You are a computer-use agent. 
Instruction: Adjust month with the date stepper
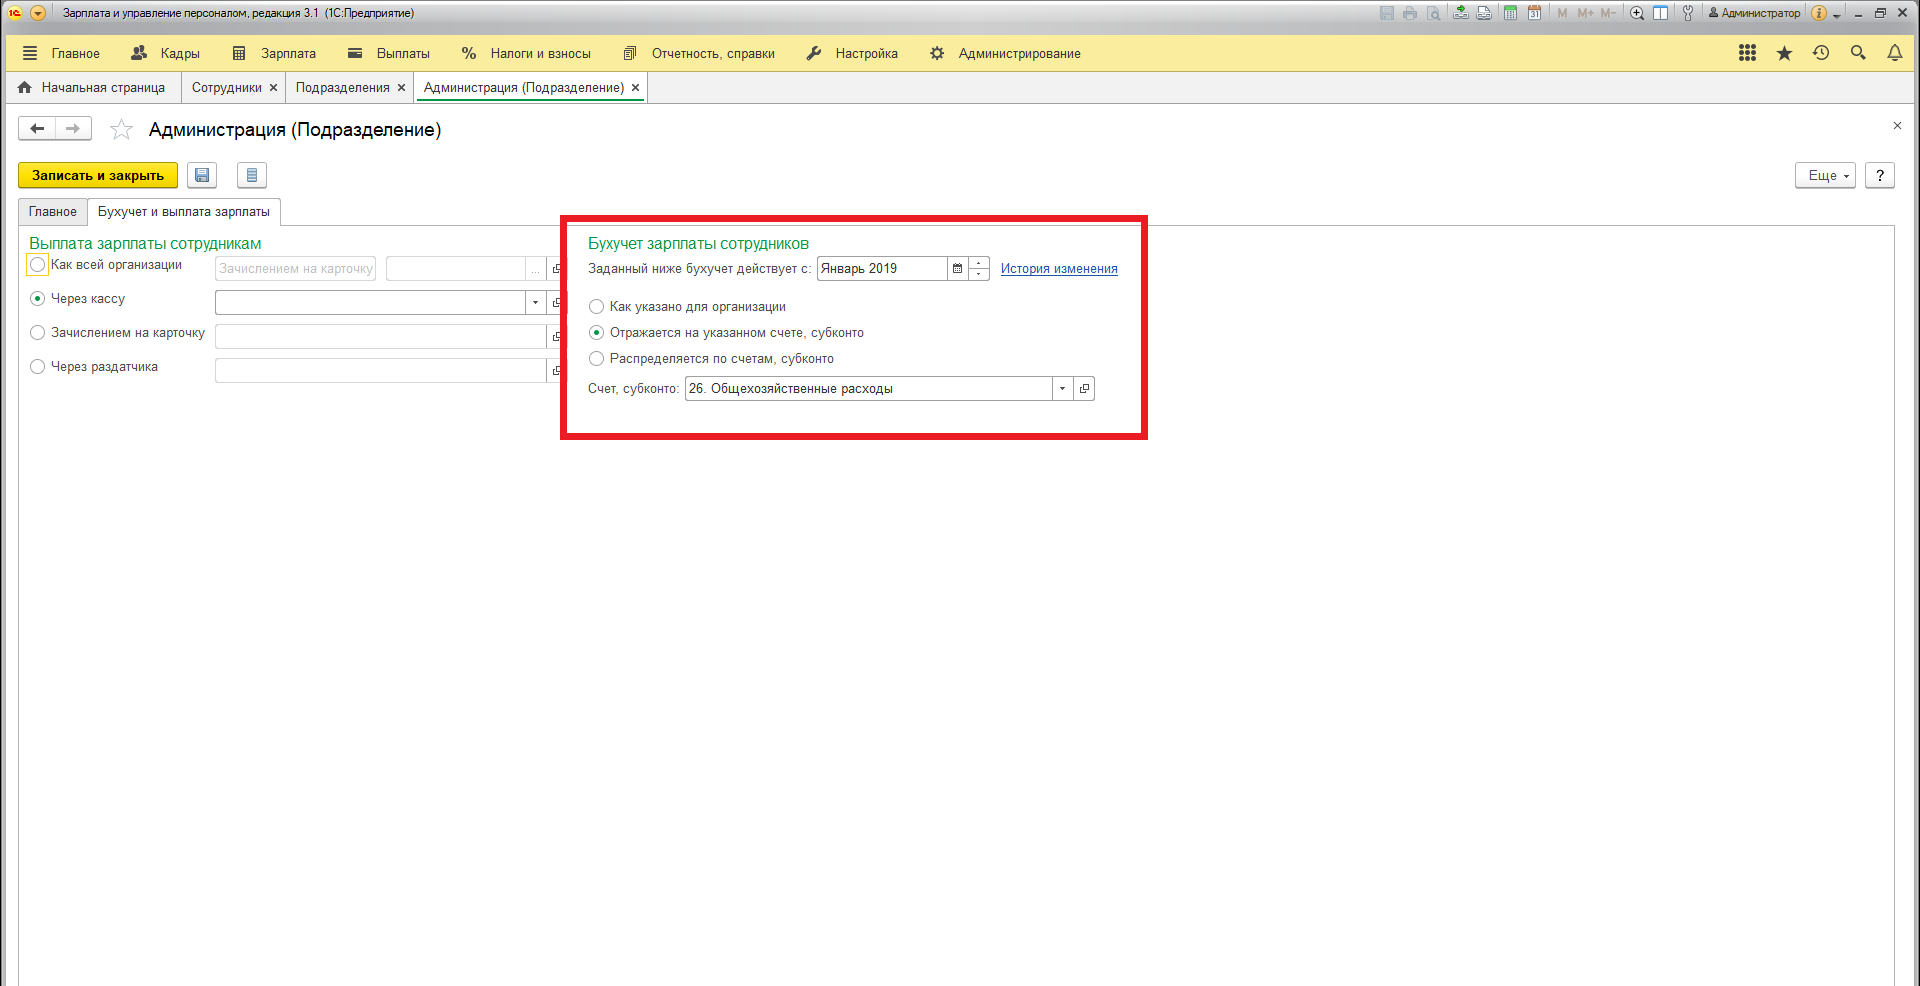click(x=979, y=268)
